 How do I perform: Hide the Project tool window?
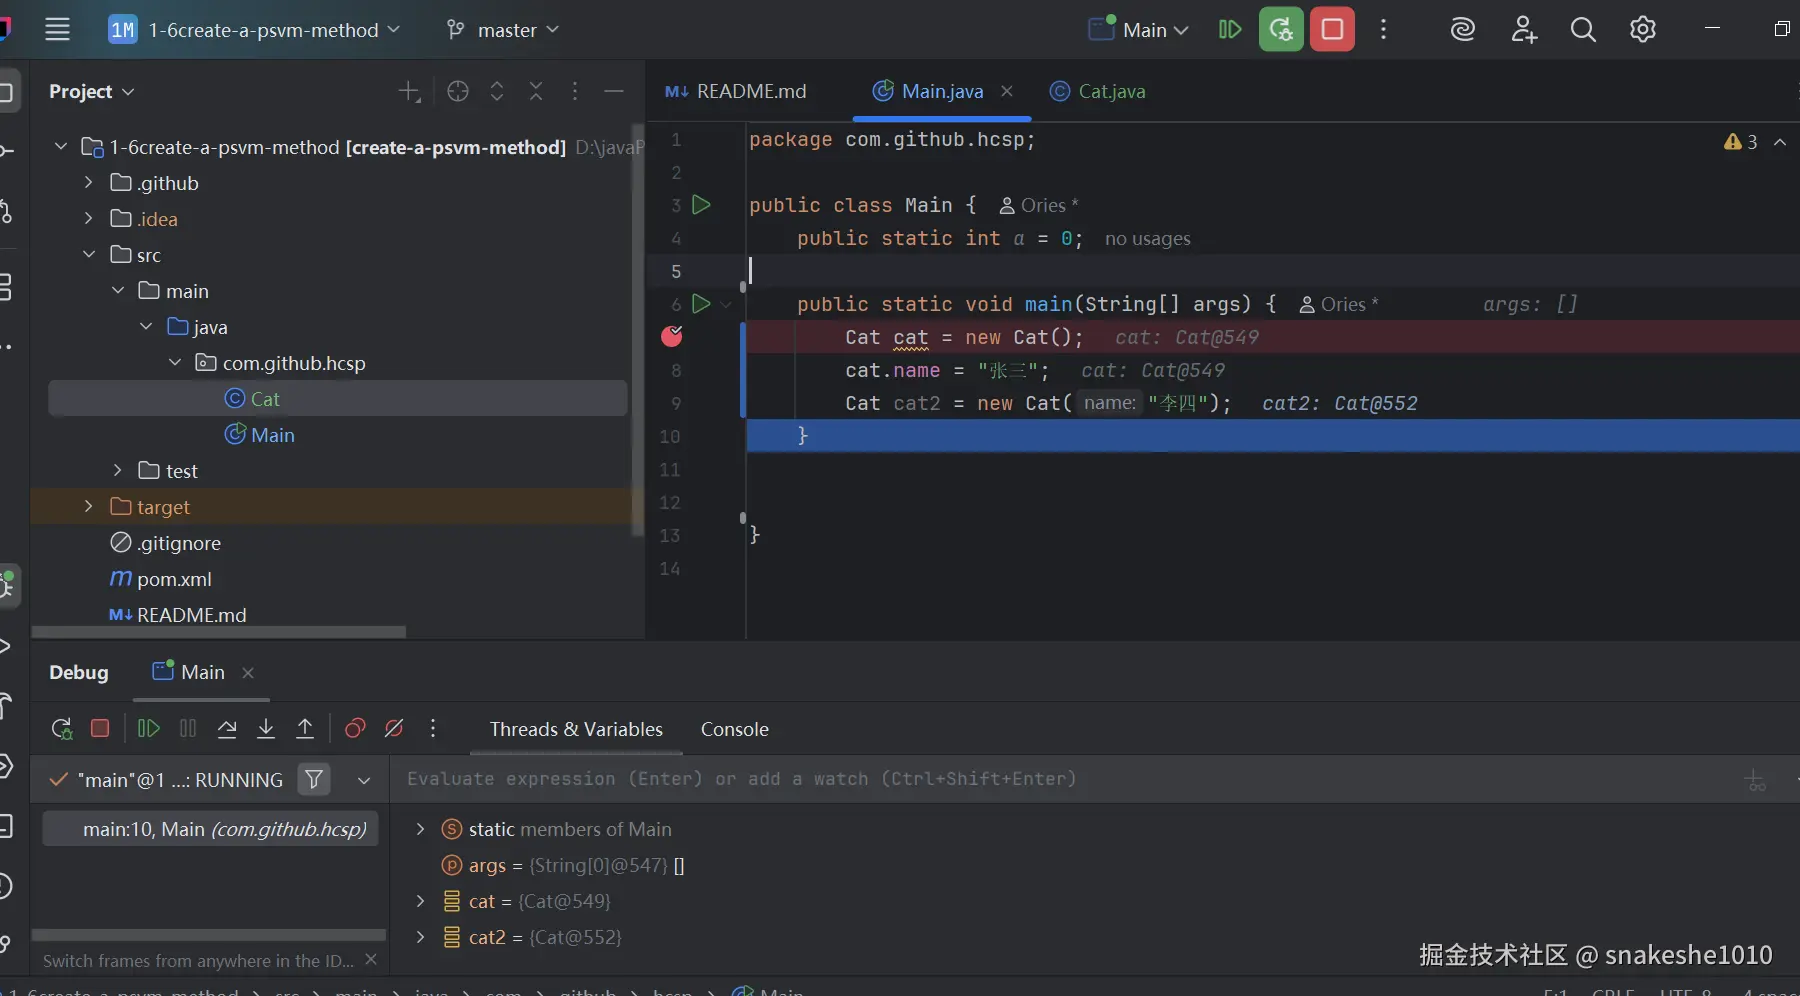(x=614, y=92)
